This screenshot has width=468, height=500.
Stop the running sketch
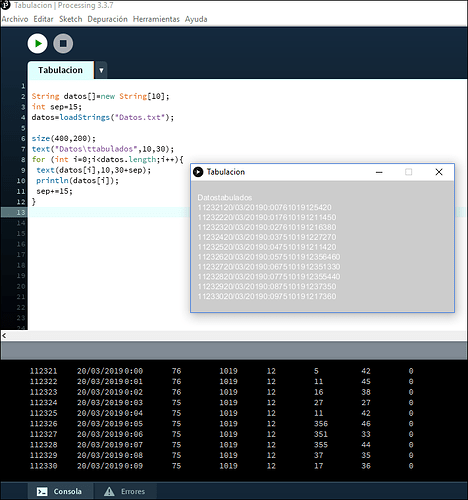(63, 44)
